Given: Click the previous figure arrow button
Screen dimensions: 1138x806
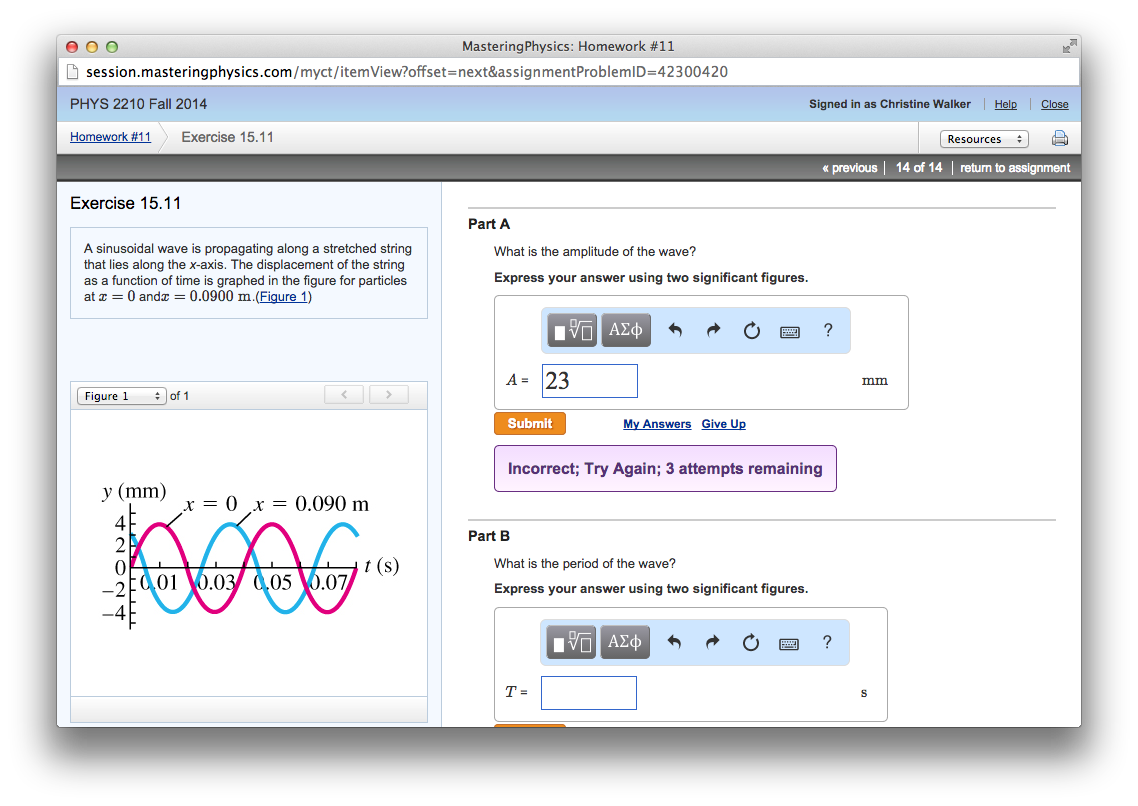Looking at the screenshot, I should (344, 394).
